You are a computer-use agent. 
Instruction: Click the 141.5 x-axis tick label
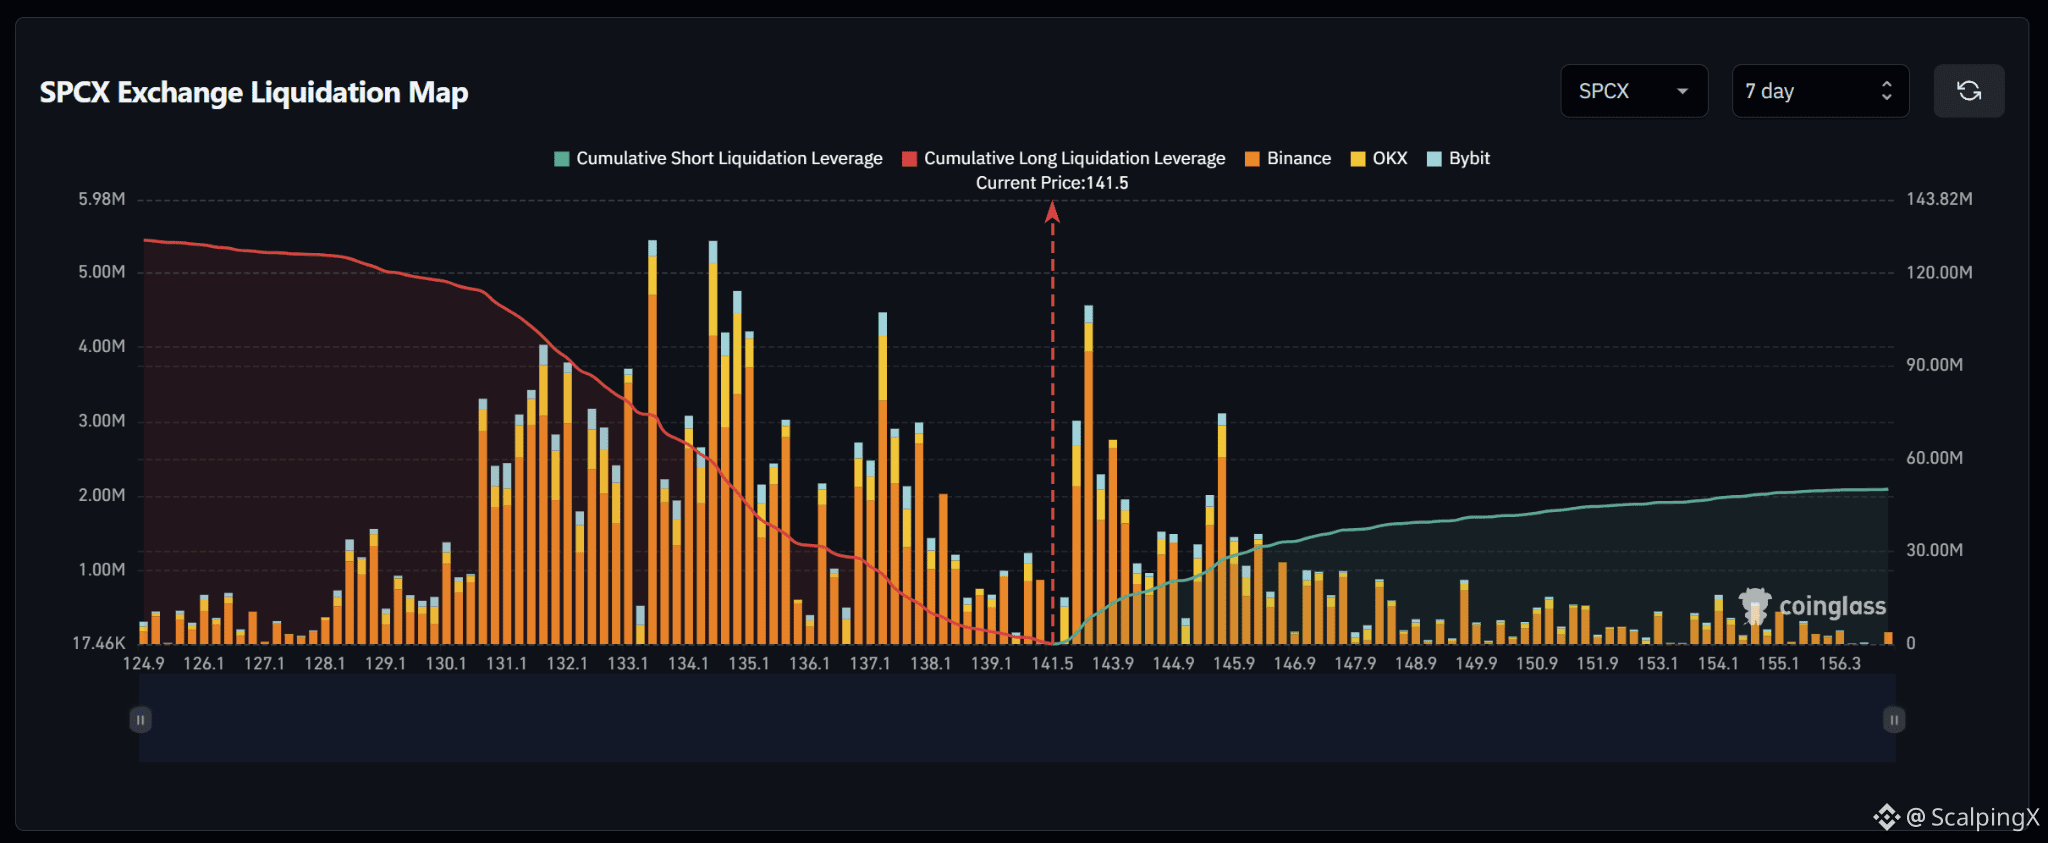(x=1052, y=664)
